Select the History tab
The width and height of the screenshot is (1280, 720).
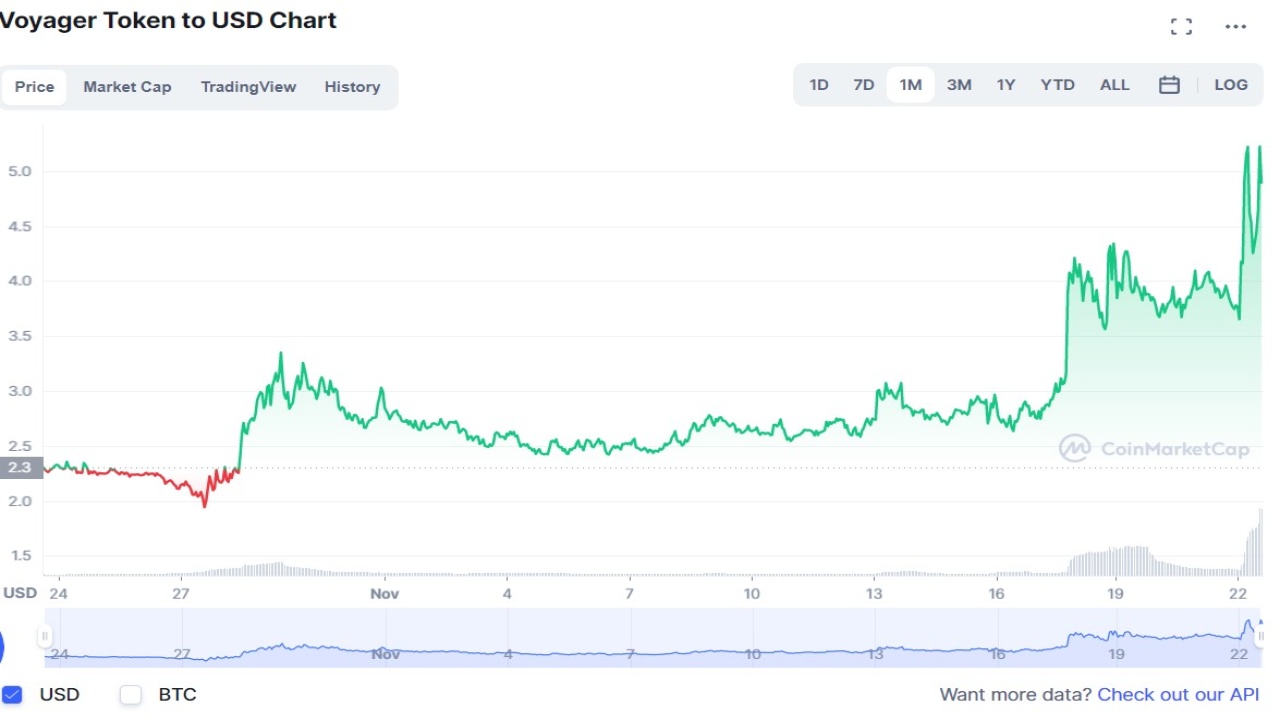click(352, 87)
